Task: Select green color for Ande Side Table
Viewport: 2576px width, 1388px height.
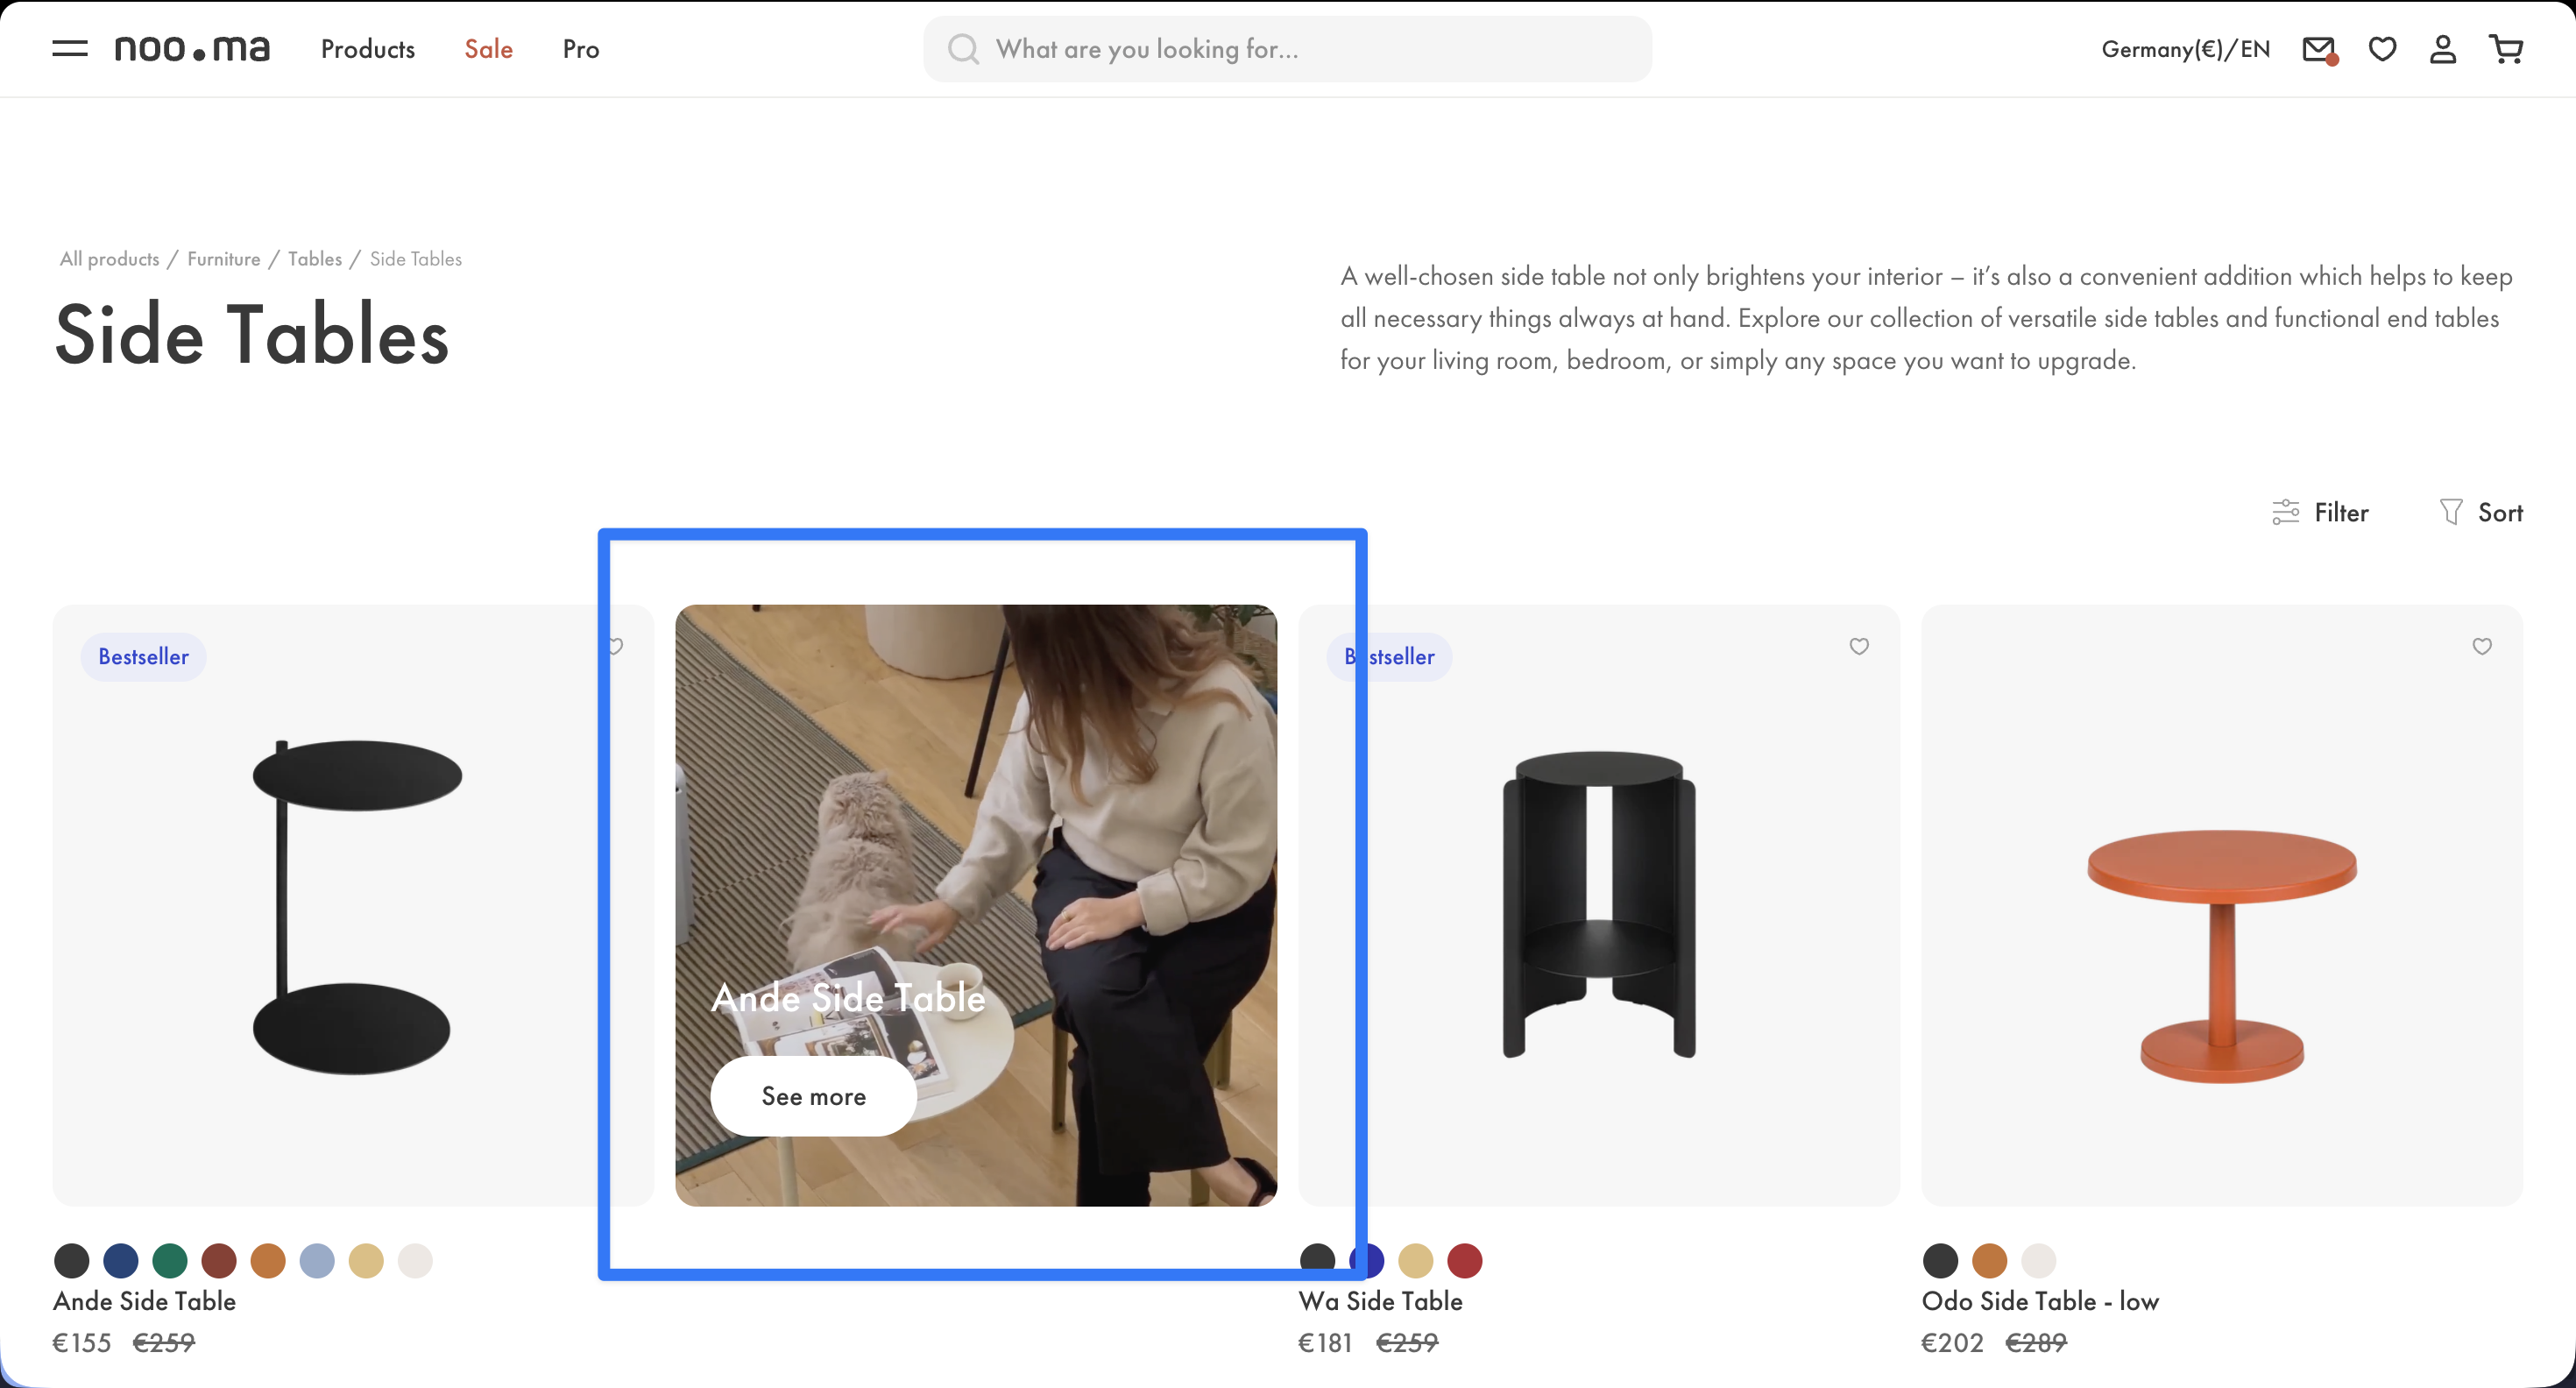Action: click(x=170, y=1260)
